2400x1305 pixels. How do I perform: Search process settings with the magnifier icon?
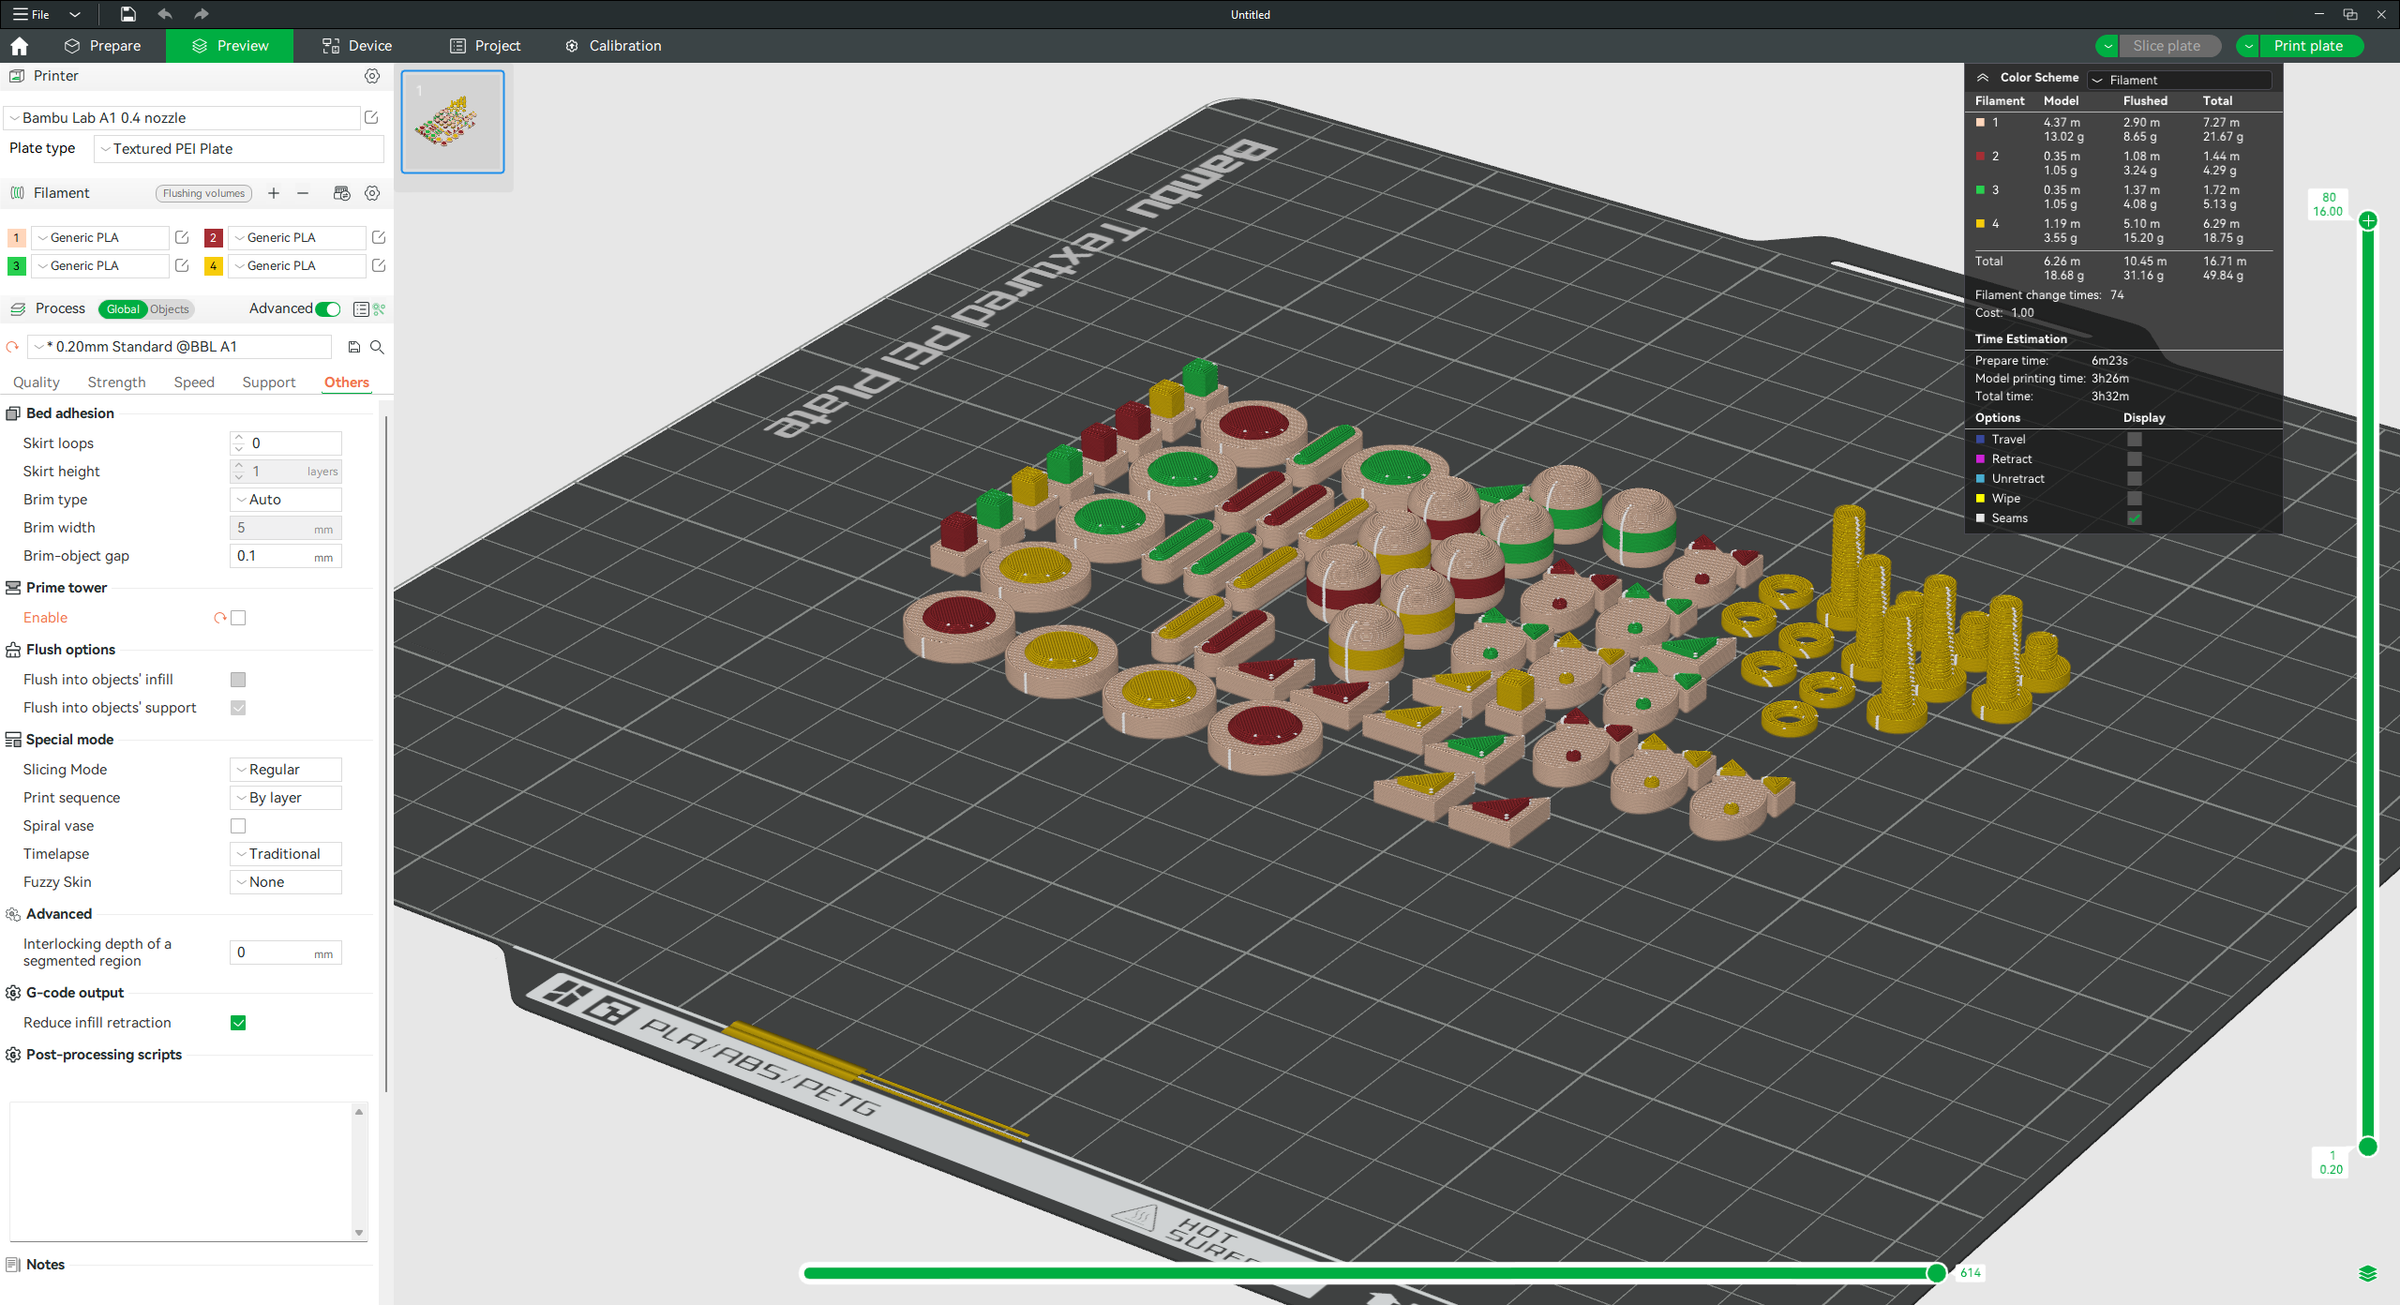click(x=377, y=347)
